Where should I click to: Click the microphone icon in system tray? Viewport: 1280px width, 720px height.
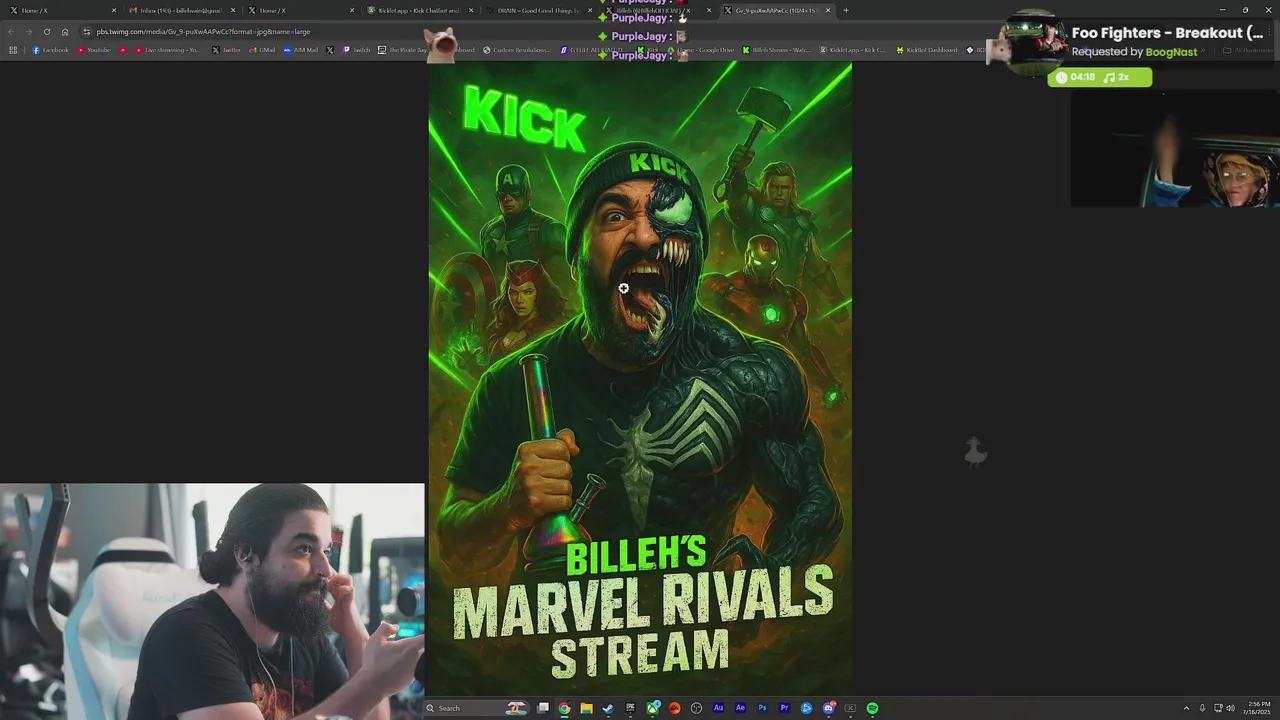1202,708
